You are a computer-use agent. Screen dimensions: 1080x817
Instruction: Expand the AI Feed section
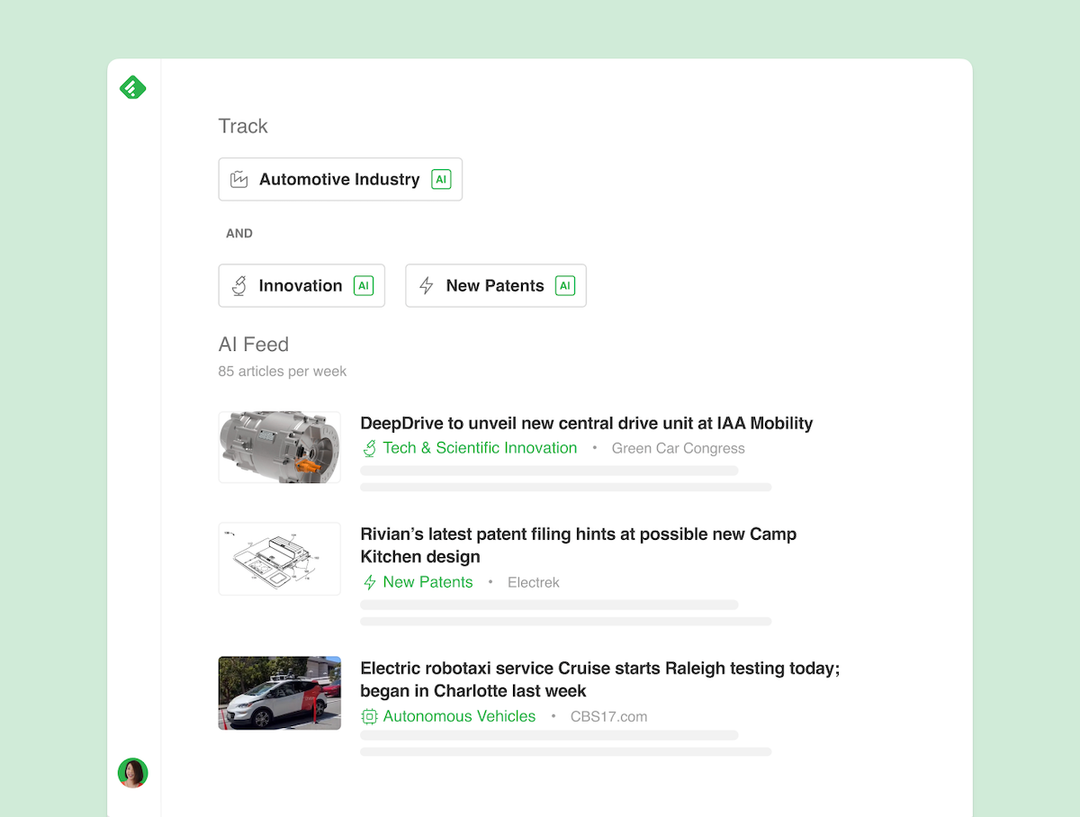point(253,344)
